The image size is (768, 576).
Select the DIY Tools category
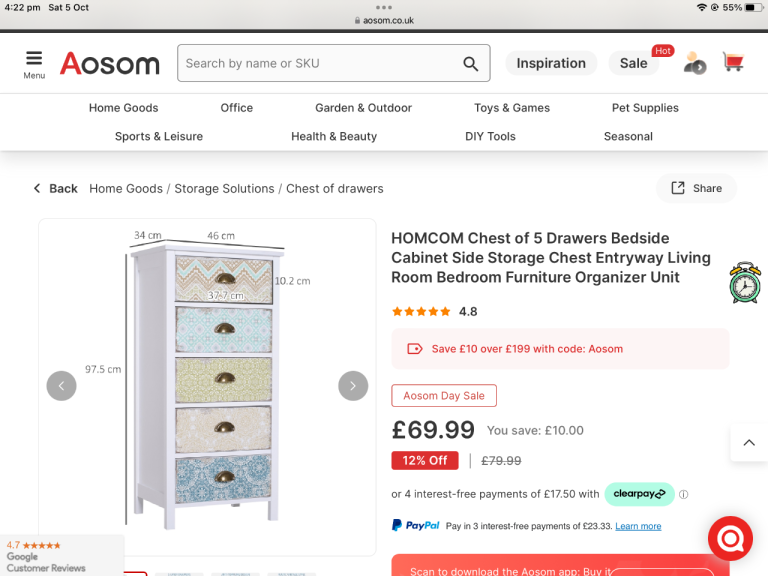[490, 136]
